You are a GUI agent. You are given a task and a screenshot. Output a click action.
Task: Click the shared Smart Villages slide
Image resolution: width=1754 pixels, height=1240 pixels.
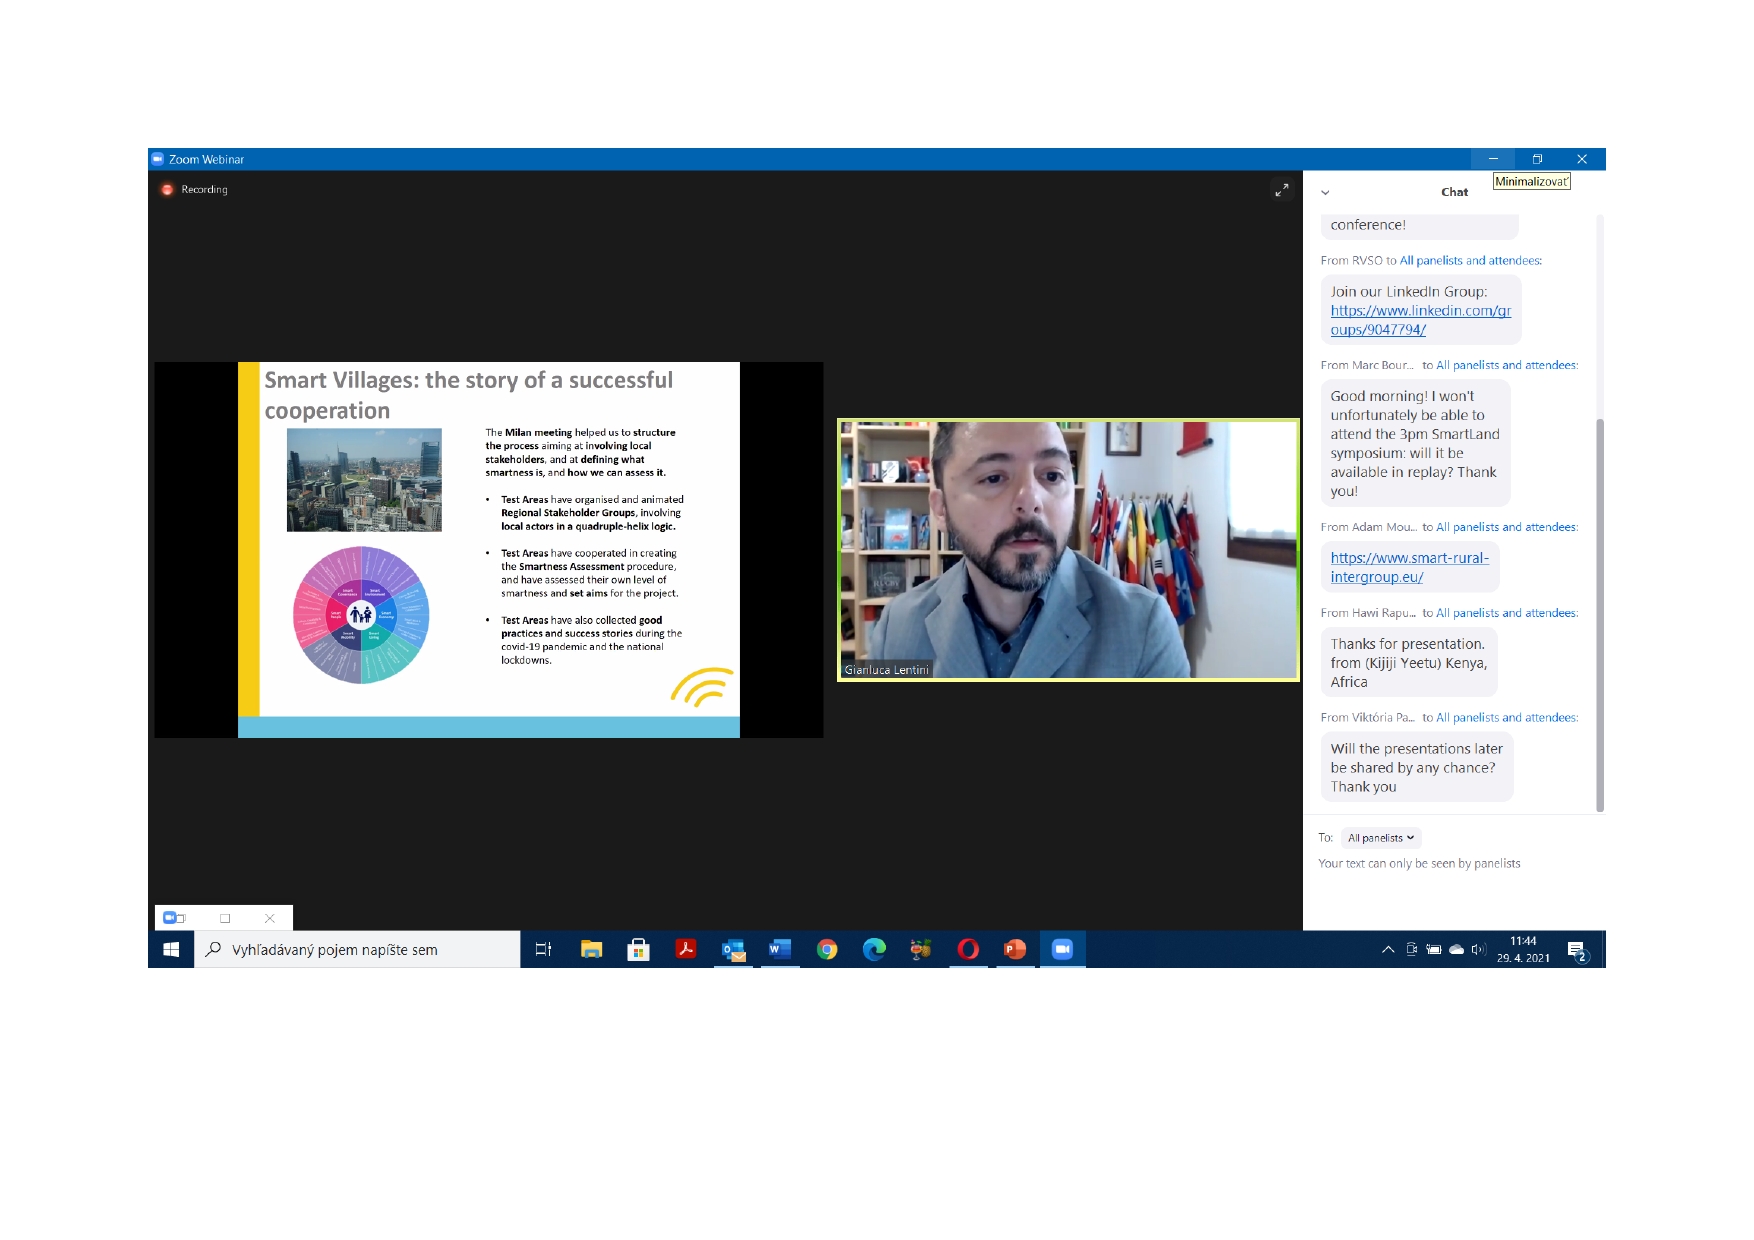click(x=489, y=550)
